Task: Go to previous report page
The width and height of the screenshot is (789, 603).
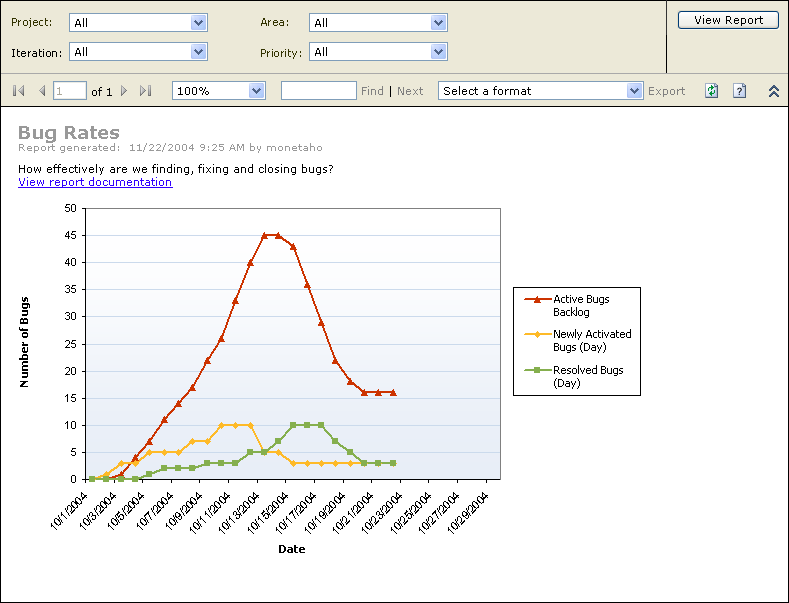Action: [42, 91]
